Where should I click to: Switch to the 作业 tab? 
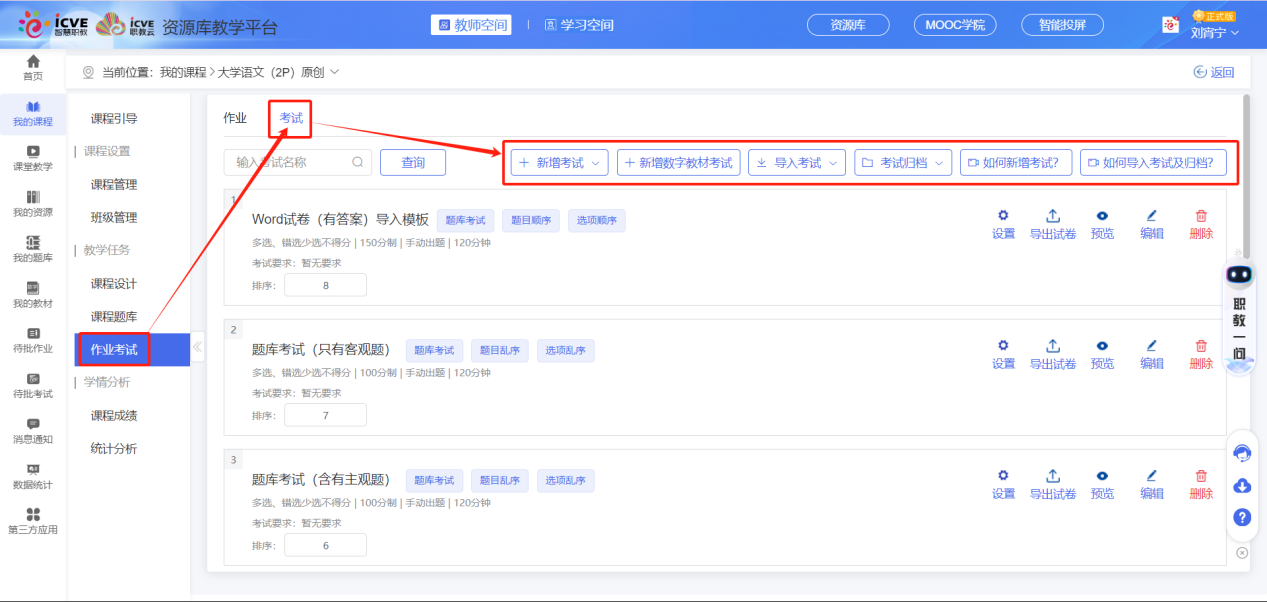pyautogui.click(x=235, y=118)
